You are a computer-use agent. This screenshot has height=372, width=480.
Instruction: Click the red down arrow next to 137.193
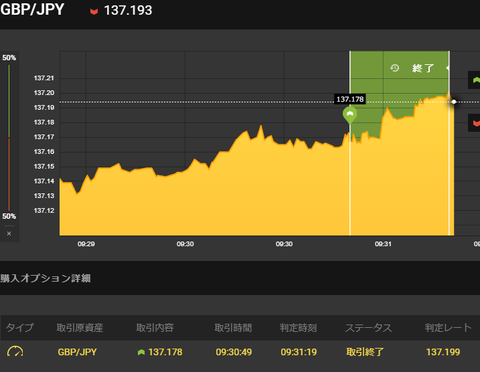[94, 12]
